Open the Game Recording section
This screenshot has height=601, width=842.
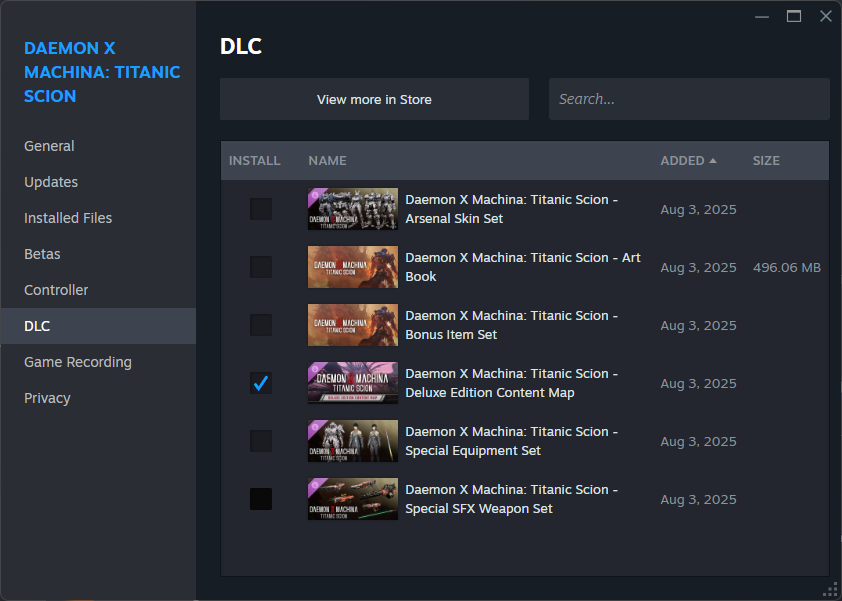tap(98, 362)
